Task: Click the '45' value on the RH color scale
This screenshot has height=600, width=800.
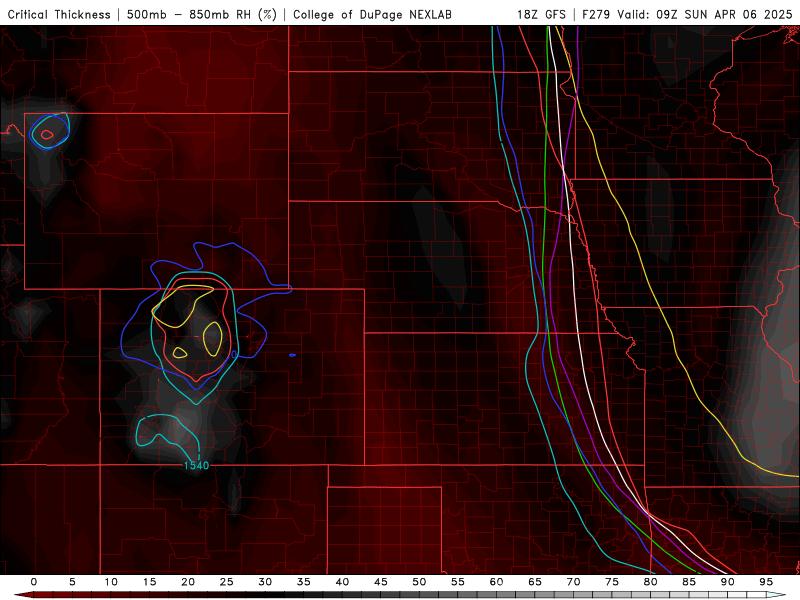Action: coord(381,582)
